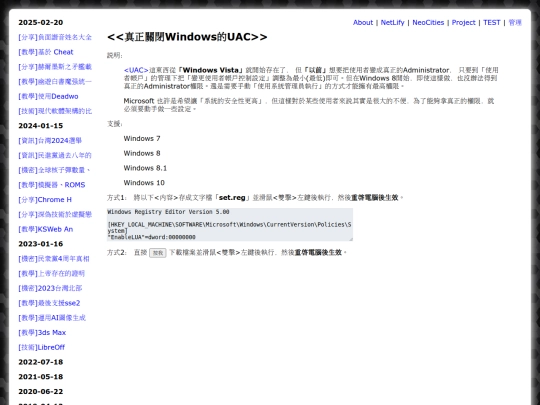
Task: Open the [分享] link ending in 艦載
Action: (x=55, y=67)
